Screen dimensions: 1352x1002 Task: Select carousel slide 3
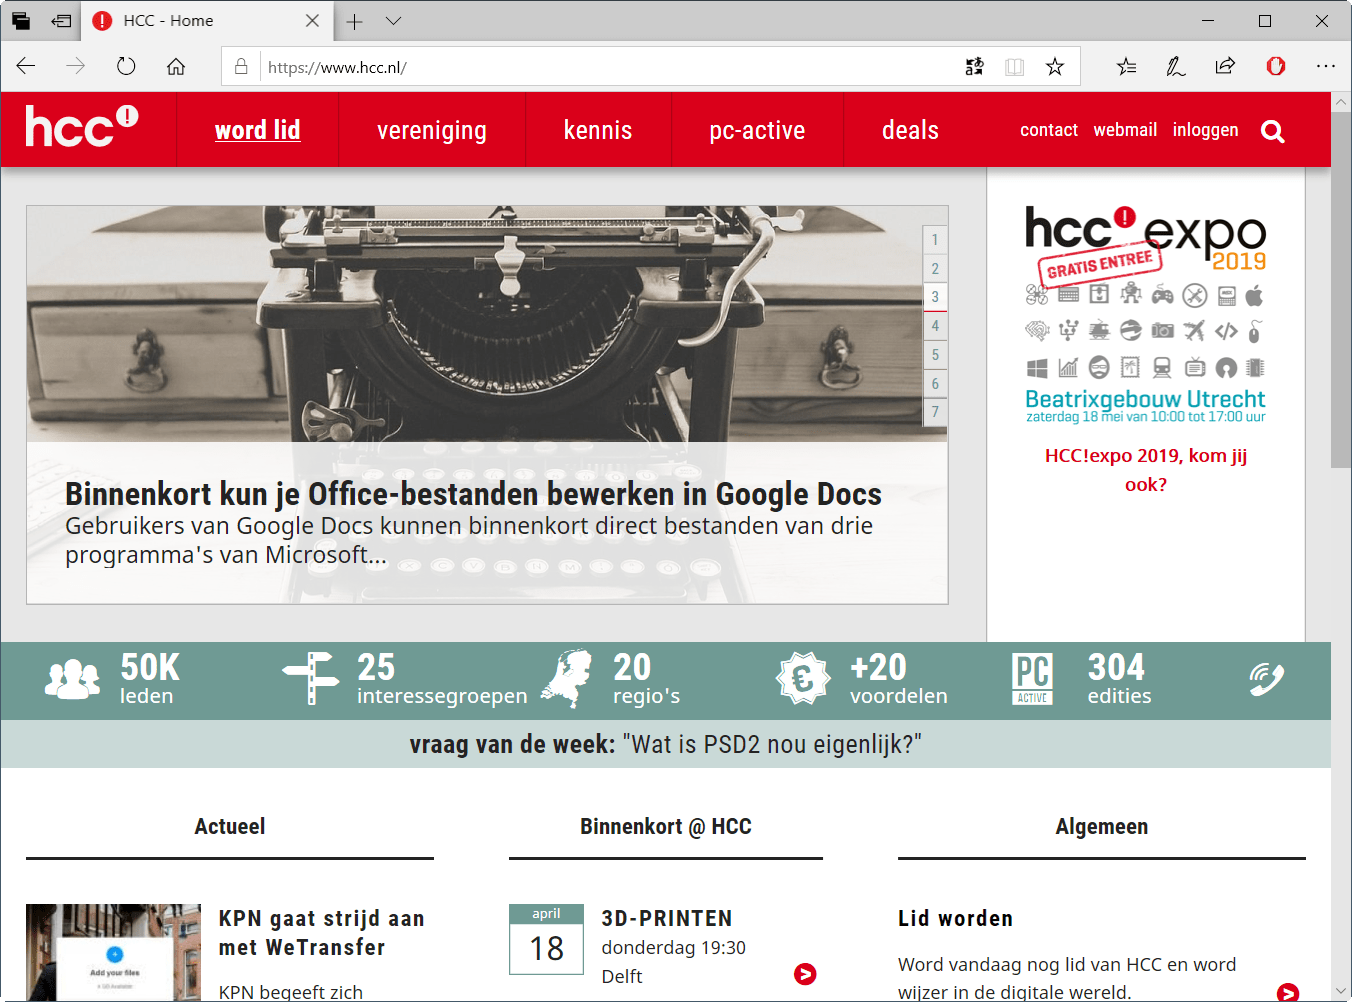click(935, 297)
